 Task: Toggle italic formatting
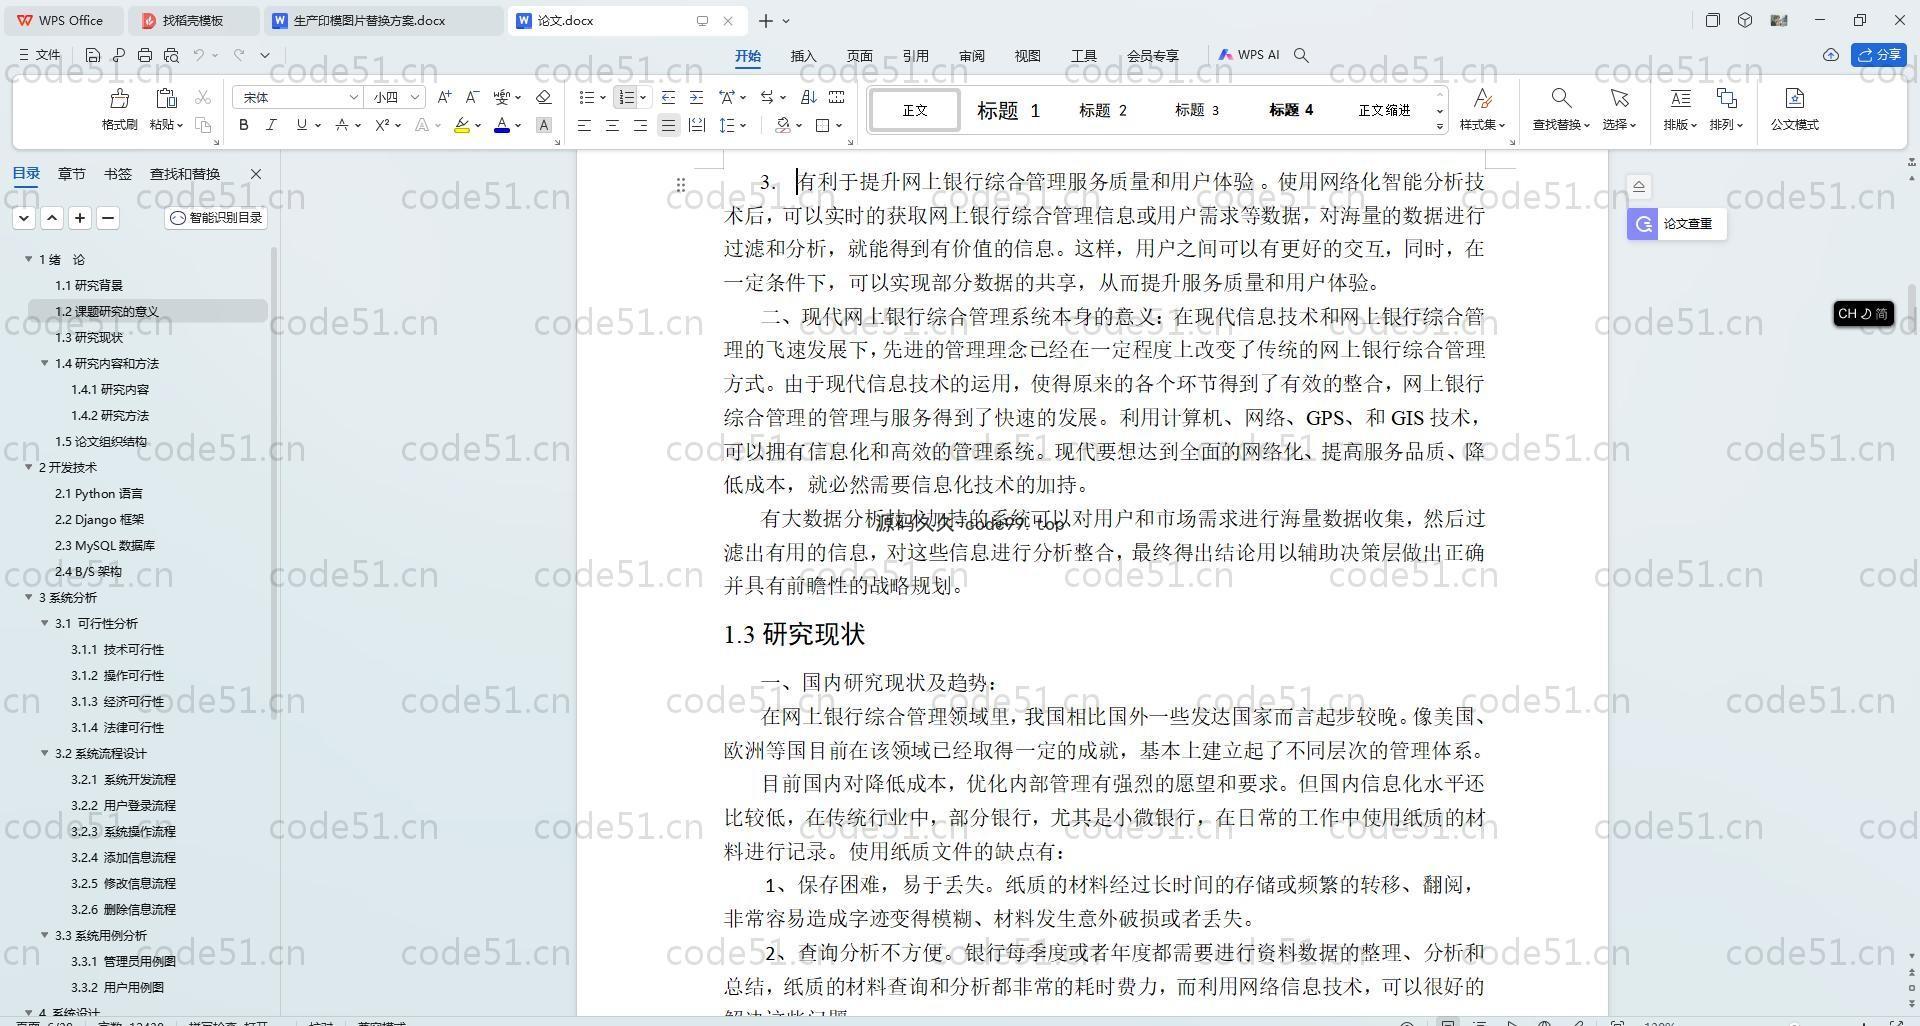pyautogui.click(x=271, y=125)
